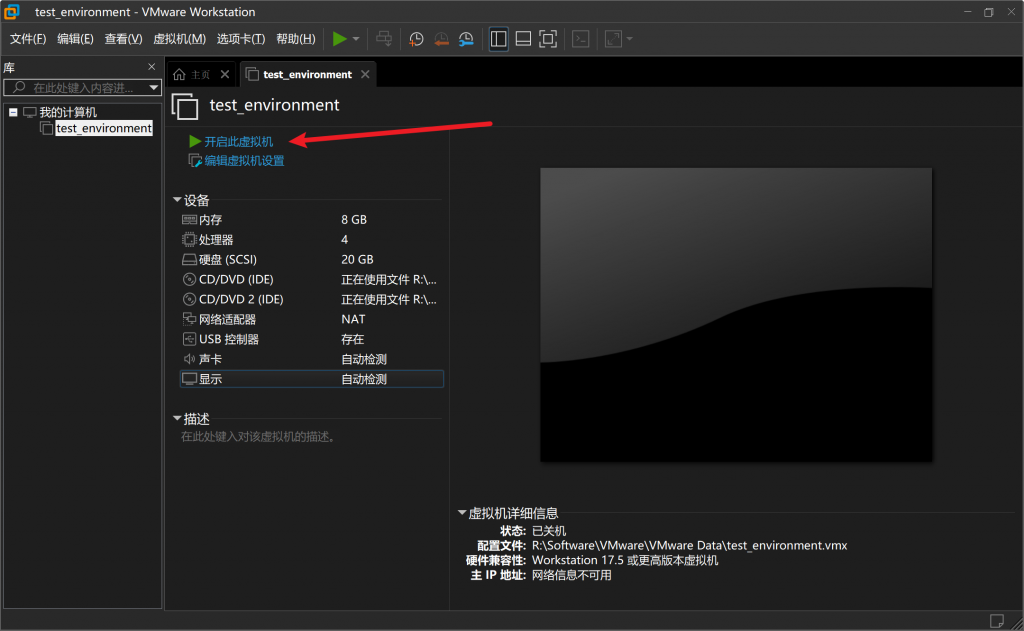
Task: Select the 硬盘 (SCSI) device row
Action: point(312,260)
